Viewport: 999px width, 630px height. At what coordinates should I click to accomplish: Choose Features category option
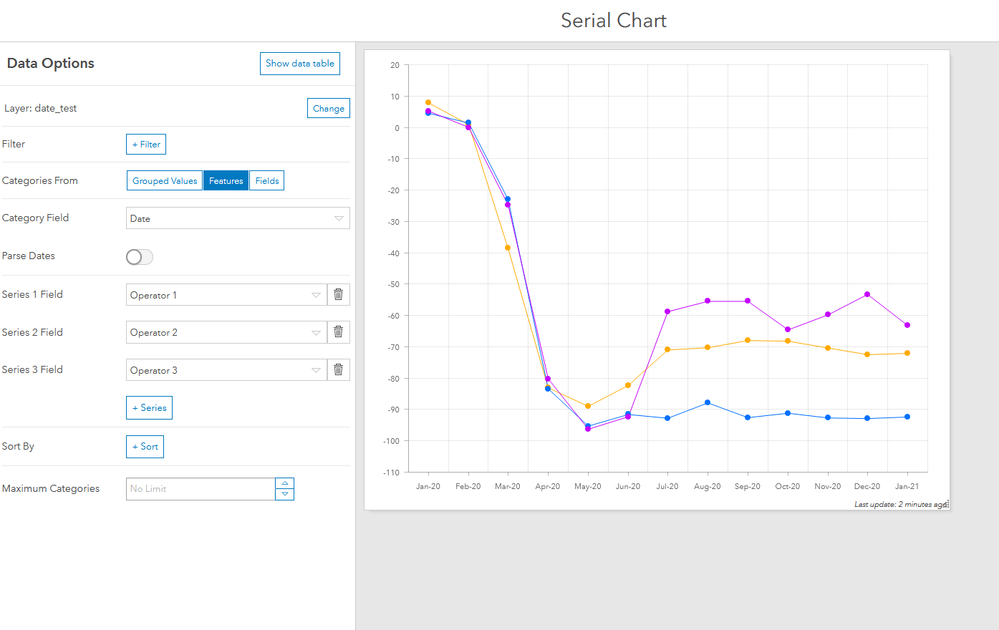pos(226,181)
